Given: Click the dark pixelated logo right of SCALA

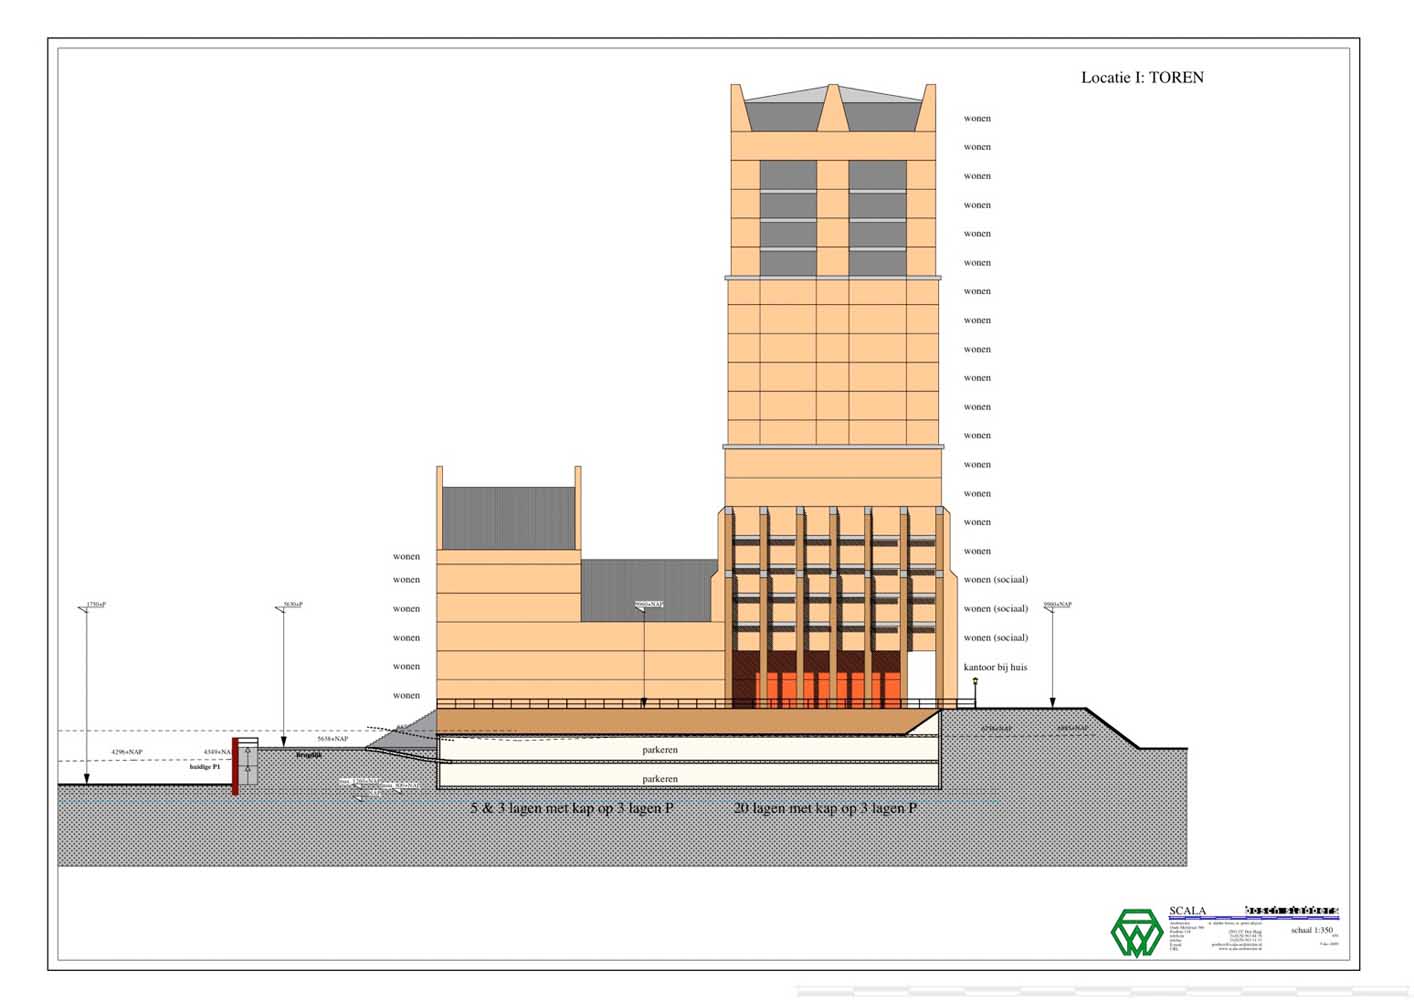Looking at the screenshot, I should pyautogui.click(x=1291, y=911).
